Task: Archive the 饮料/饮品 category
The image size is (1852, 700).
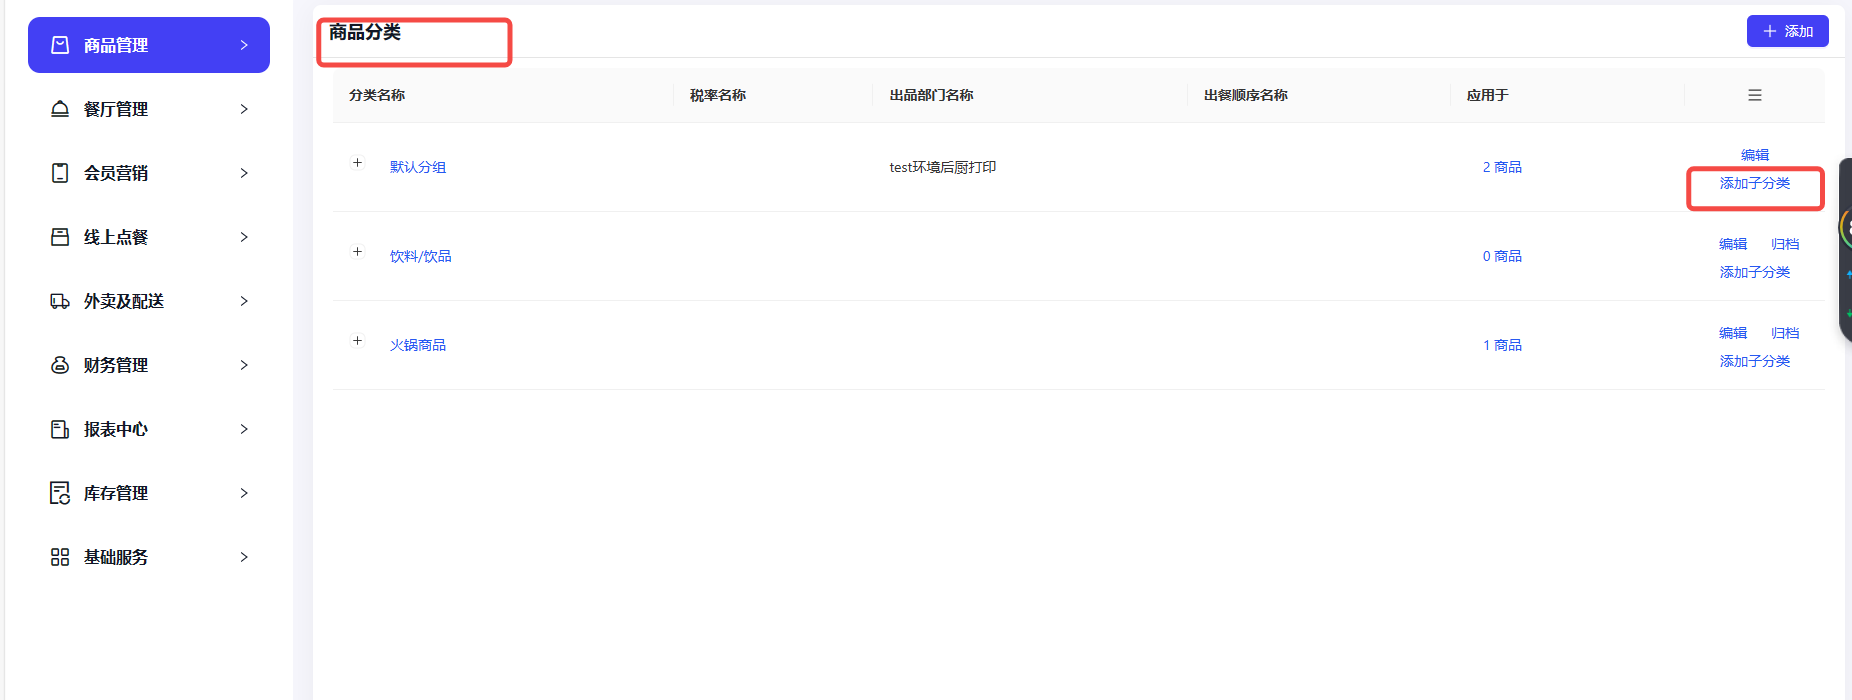Action: [1785, 244]
